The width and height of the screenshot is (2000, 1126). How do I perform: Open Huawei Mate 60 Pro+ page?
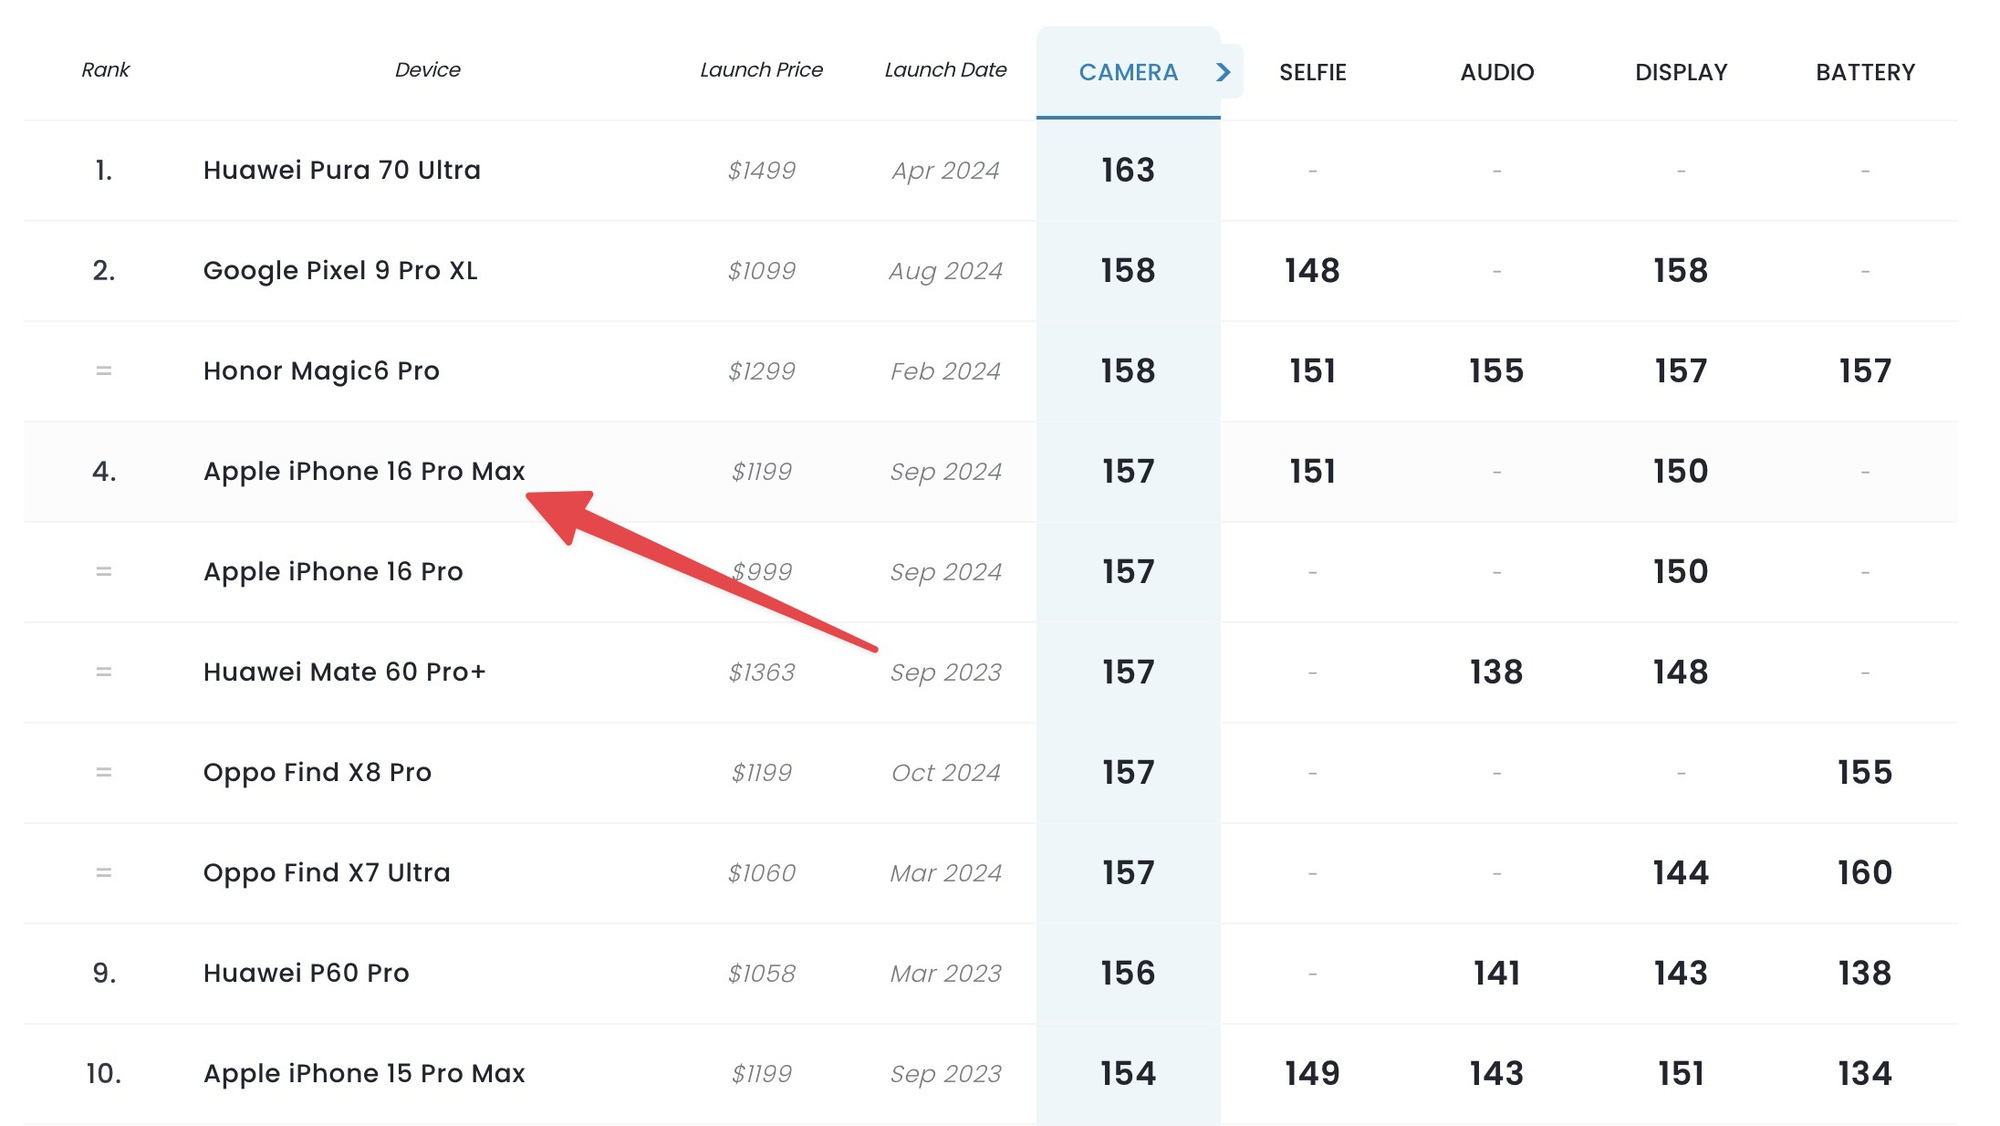click(x=344, y=672)
